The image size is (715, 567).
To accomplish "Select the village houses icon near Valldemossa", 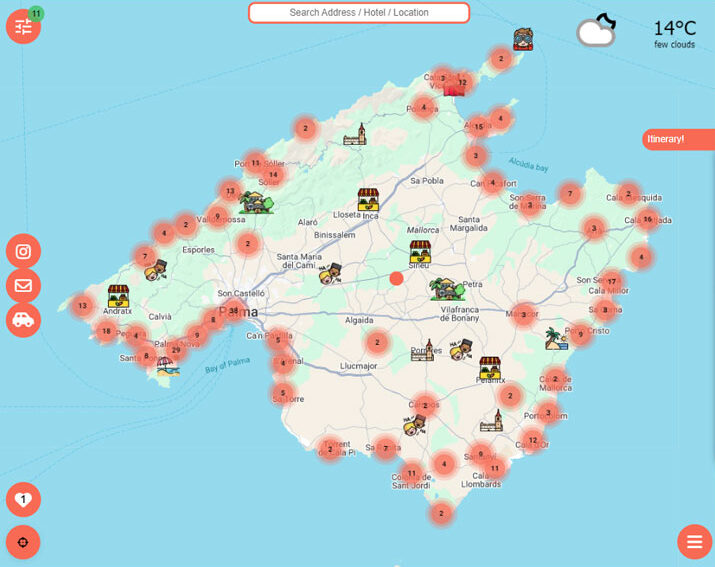I will [x=256, y=203].
